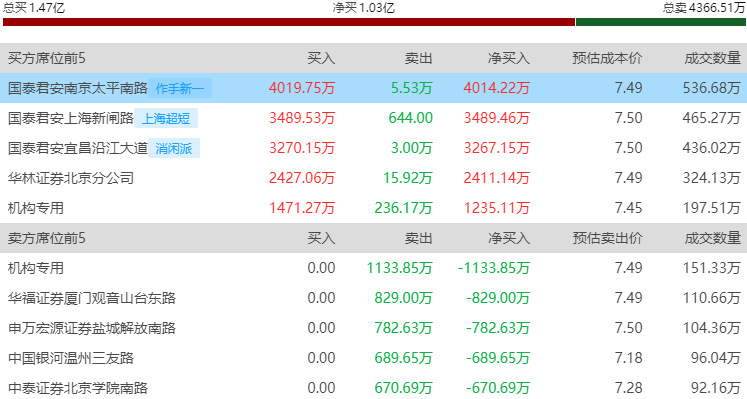Click the 预估卖出价 column header
The image size is (747, 399).
[607, 238]
